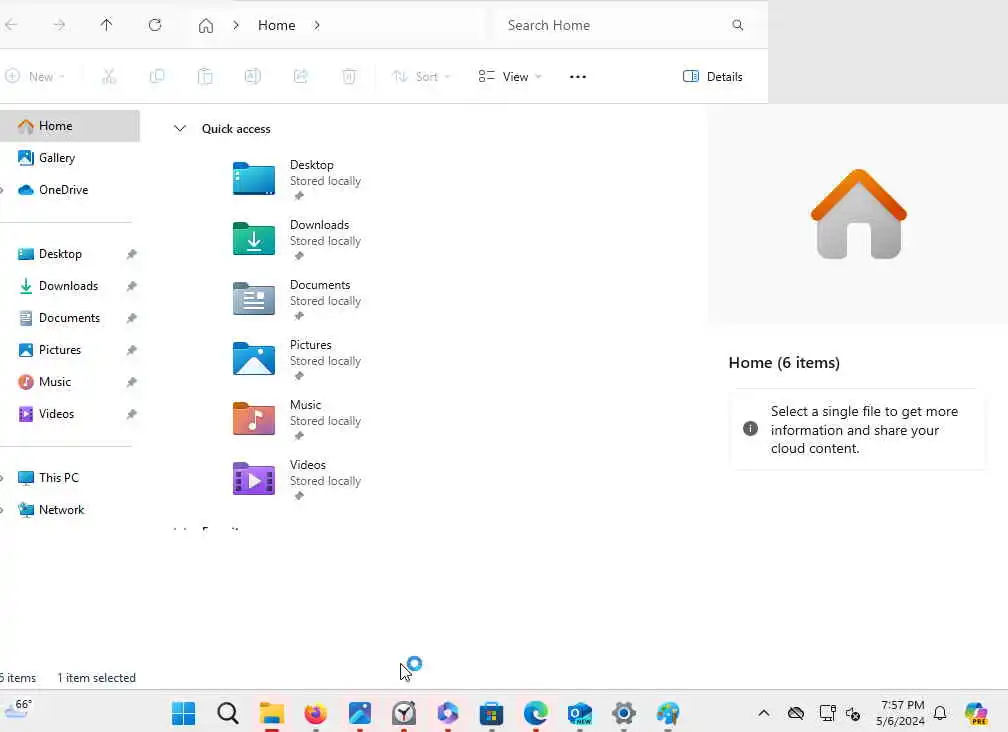Unpin Pictures from the navigation pane
This screenshot has height=732, width=1008.
[x=131, y=350]
